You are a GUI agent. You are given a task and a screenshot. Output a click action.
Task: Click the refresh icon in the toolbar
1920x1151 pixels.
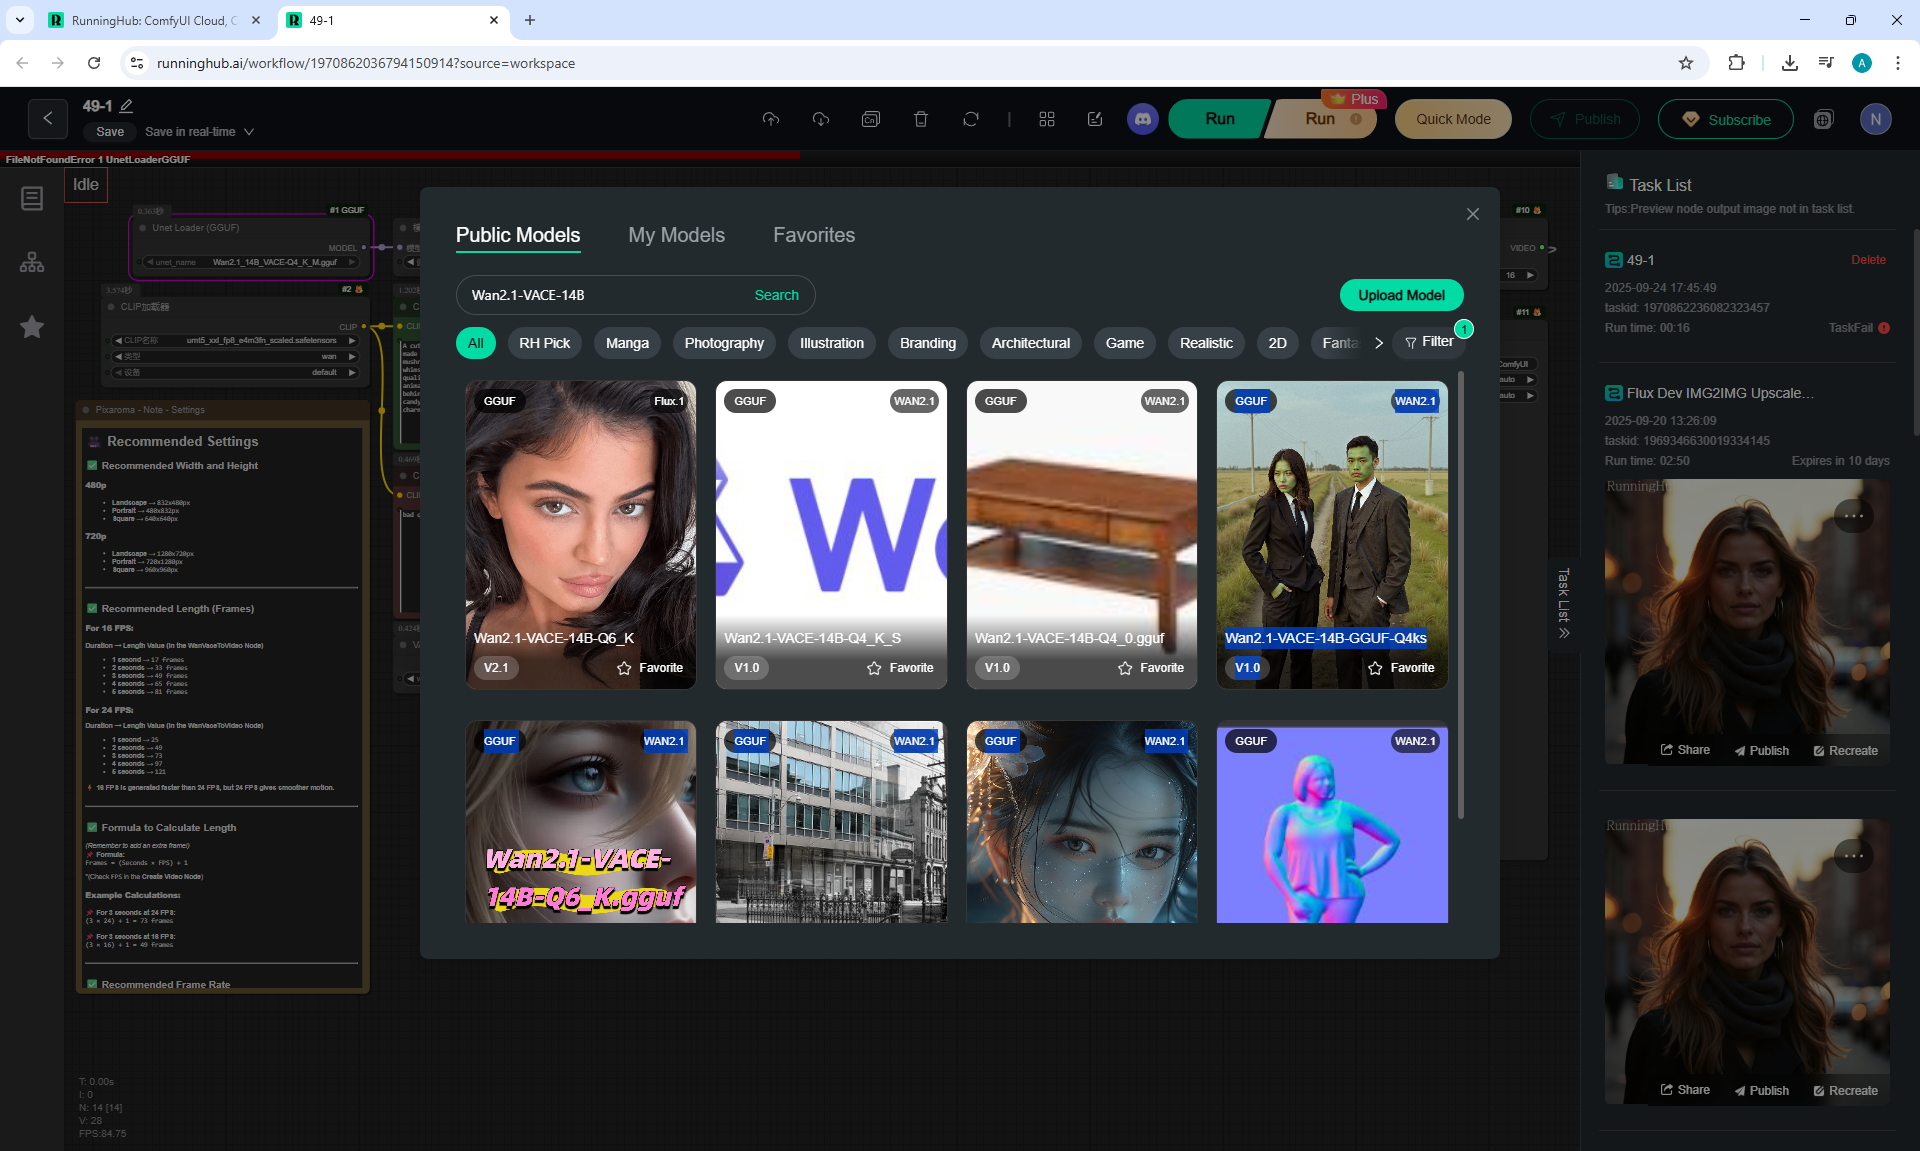click(x=971, y=119)
